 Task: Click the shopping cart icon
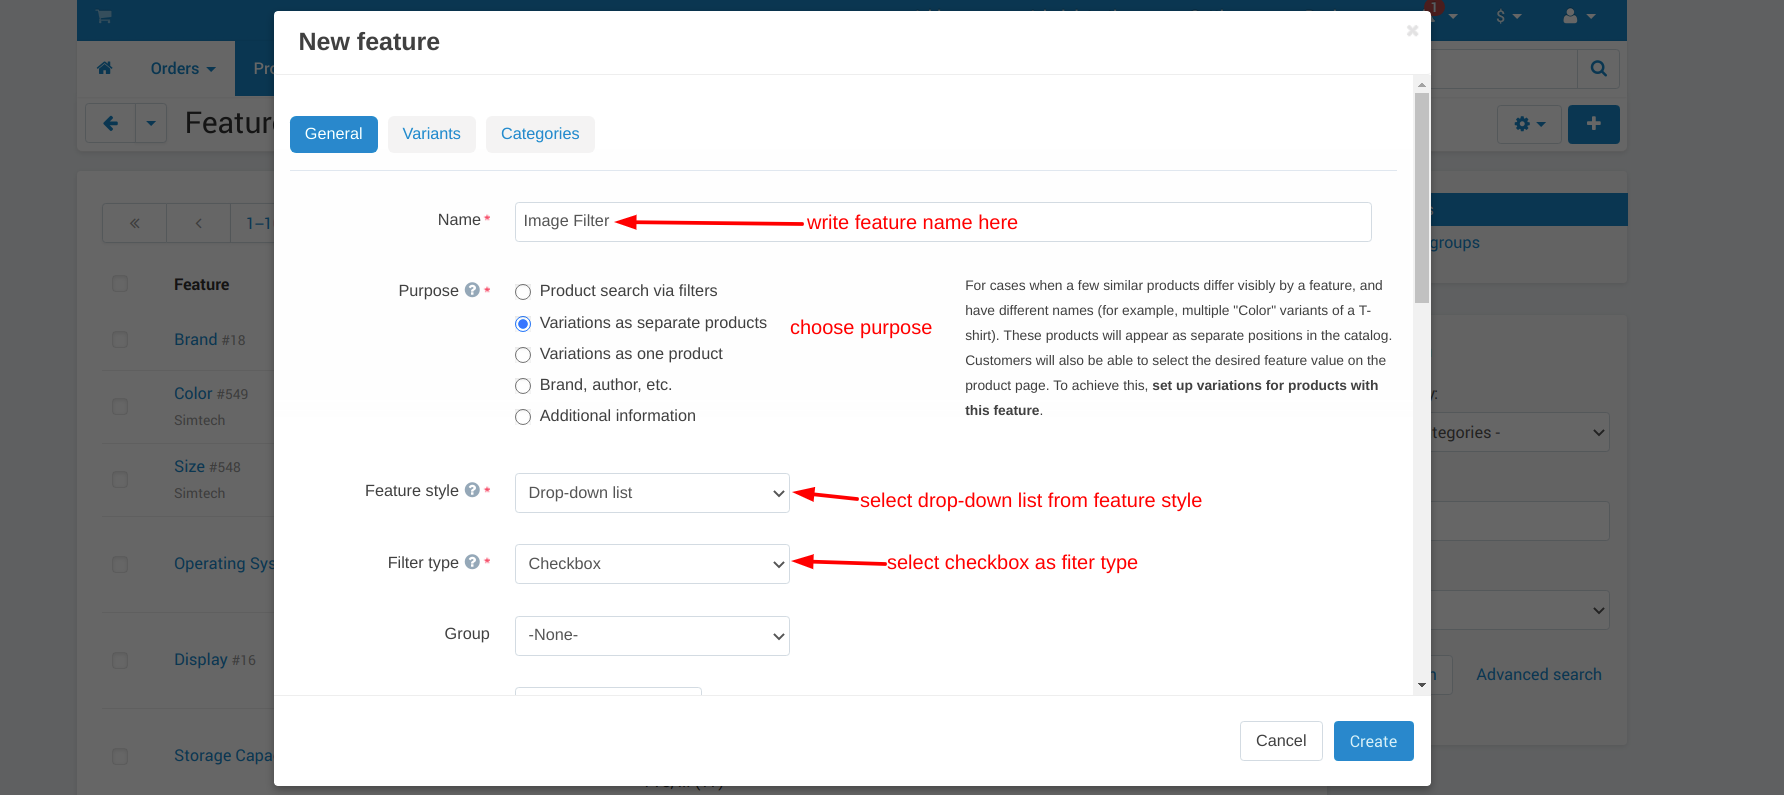pyautogui.click(x=104, y=16)
